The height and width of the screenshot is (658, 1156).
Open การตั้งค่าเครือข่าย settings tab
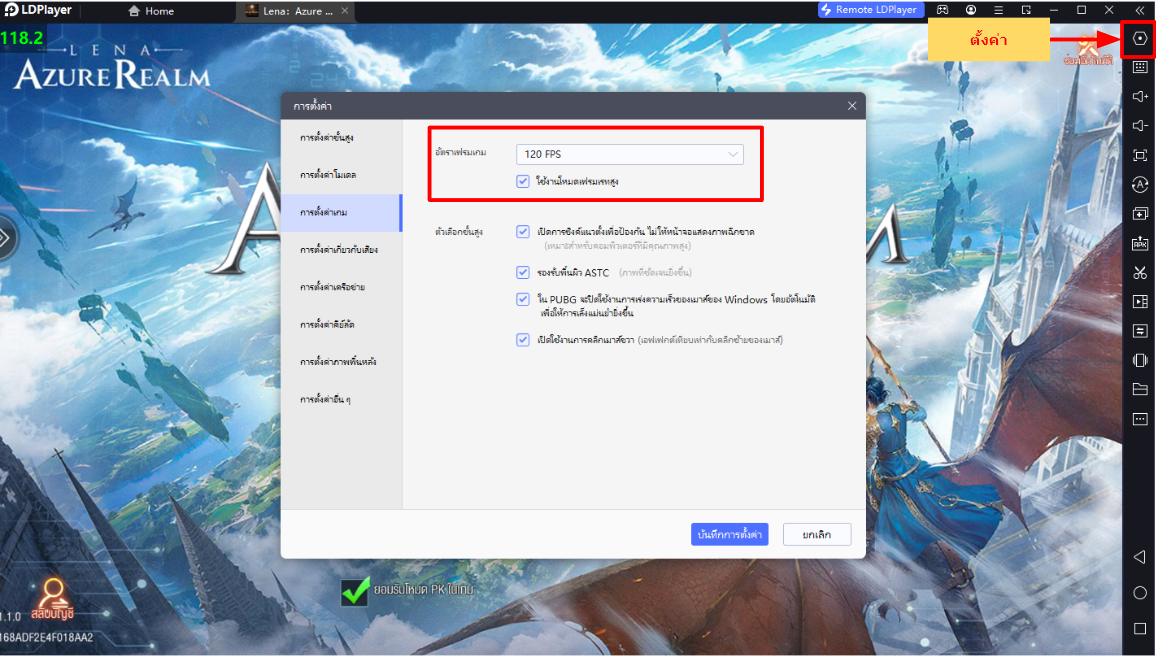tap(341, 287)
